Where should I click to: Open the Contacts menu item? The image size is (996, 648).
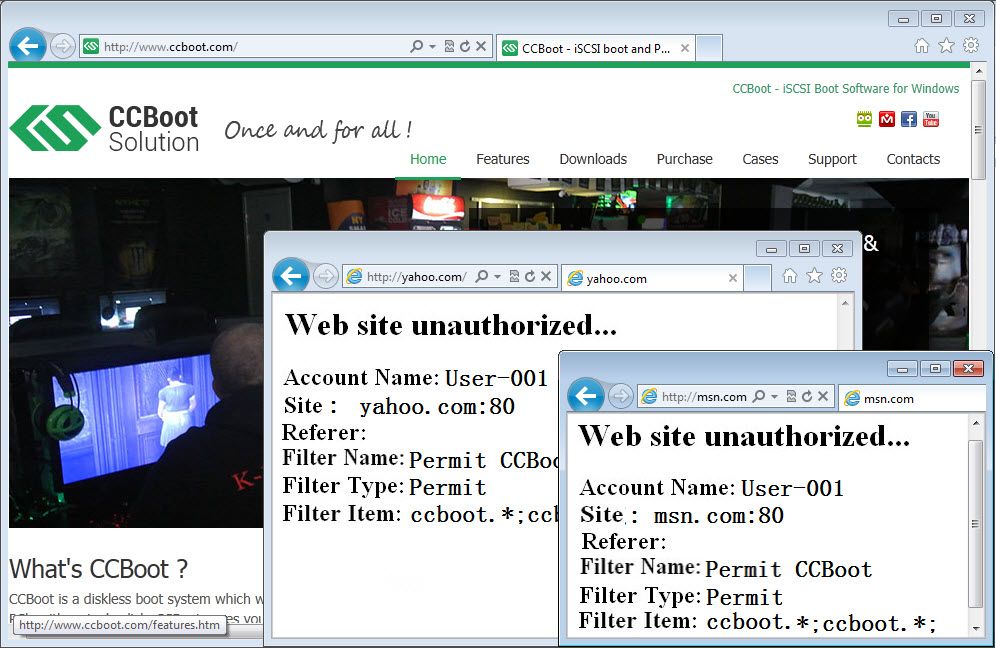point(913,159)
